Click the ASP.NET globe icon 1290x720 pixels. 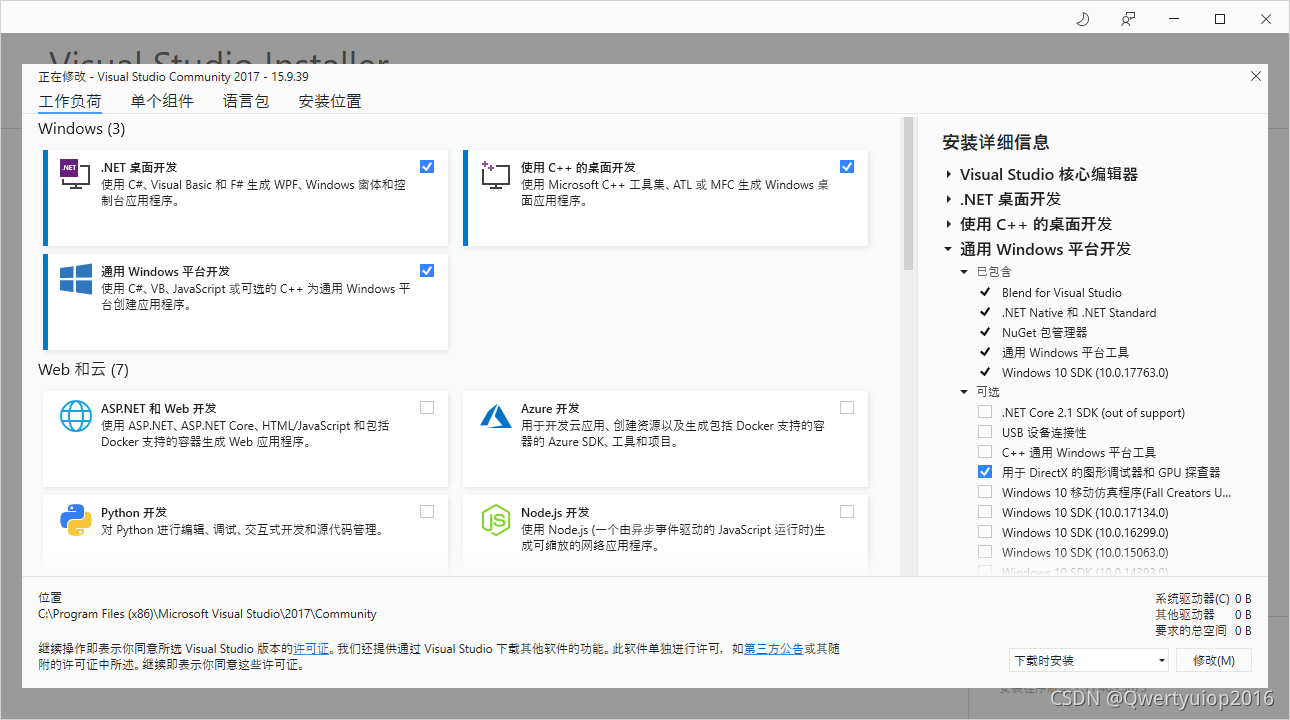[76, 415]
